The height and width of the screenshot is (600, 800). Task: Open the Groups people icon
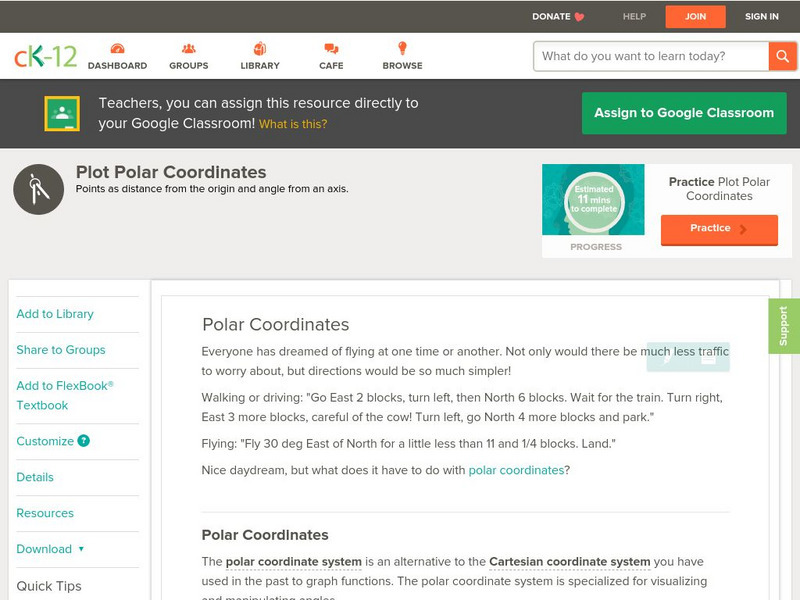pos(189,48)
